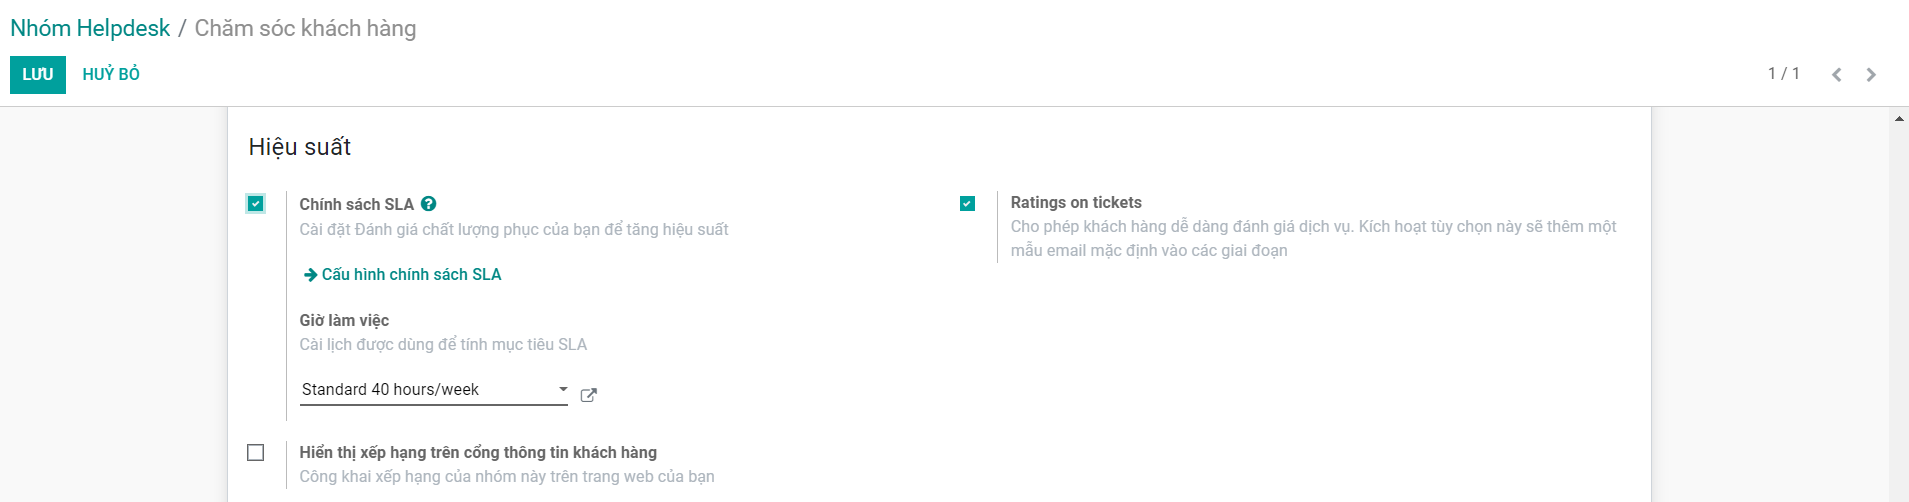
Task: Click Chăm sóc khách hàng breadcrumb title
Action: tap(305, 28)
